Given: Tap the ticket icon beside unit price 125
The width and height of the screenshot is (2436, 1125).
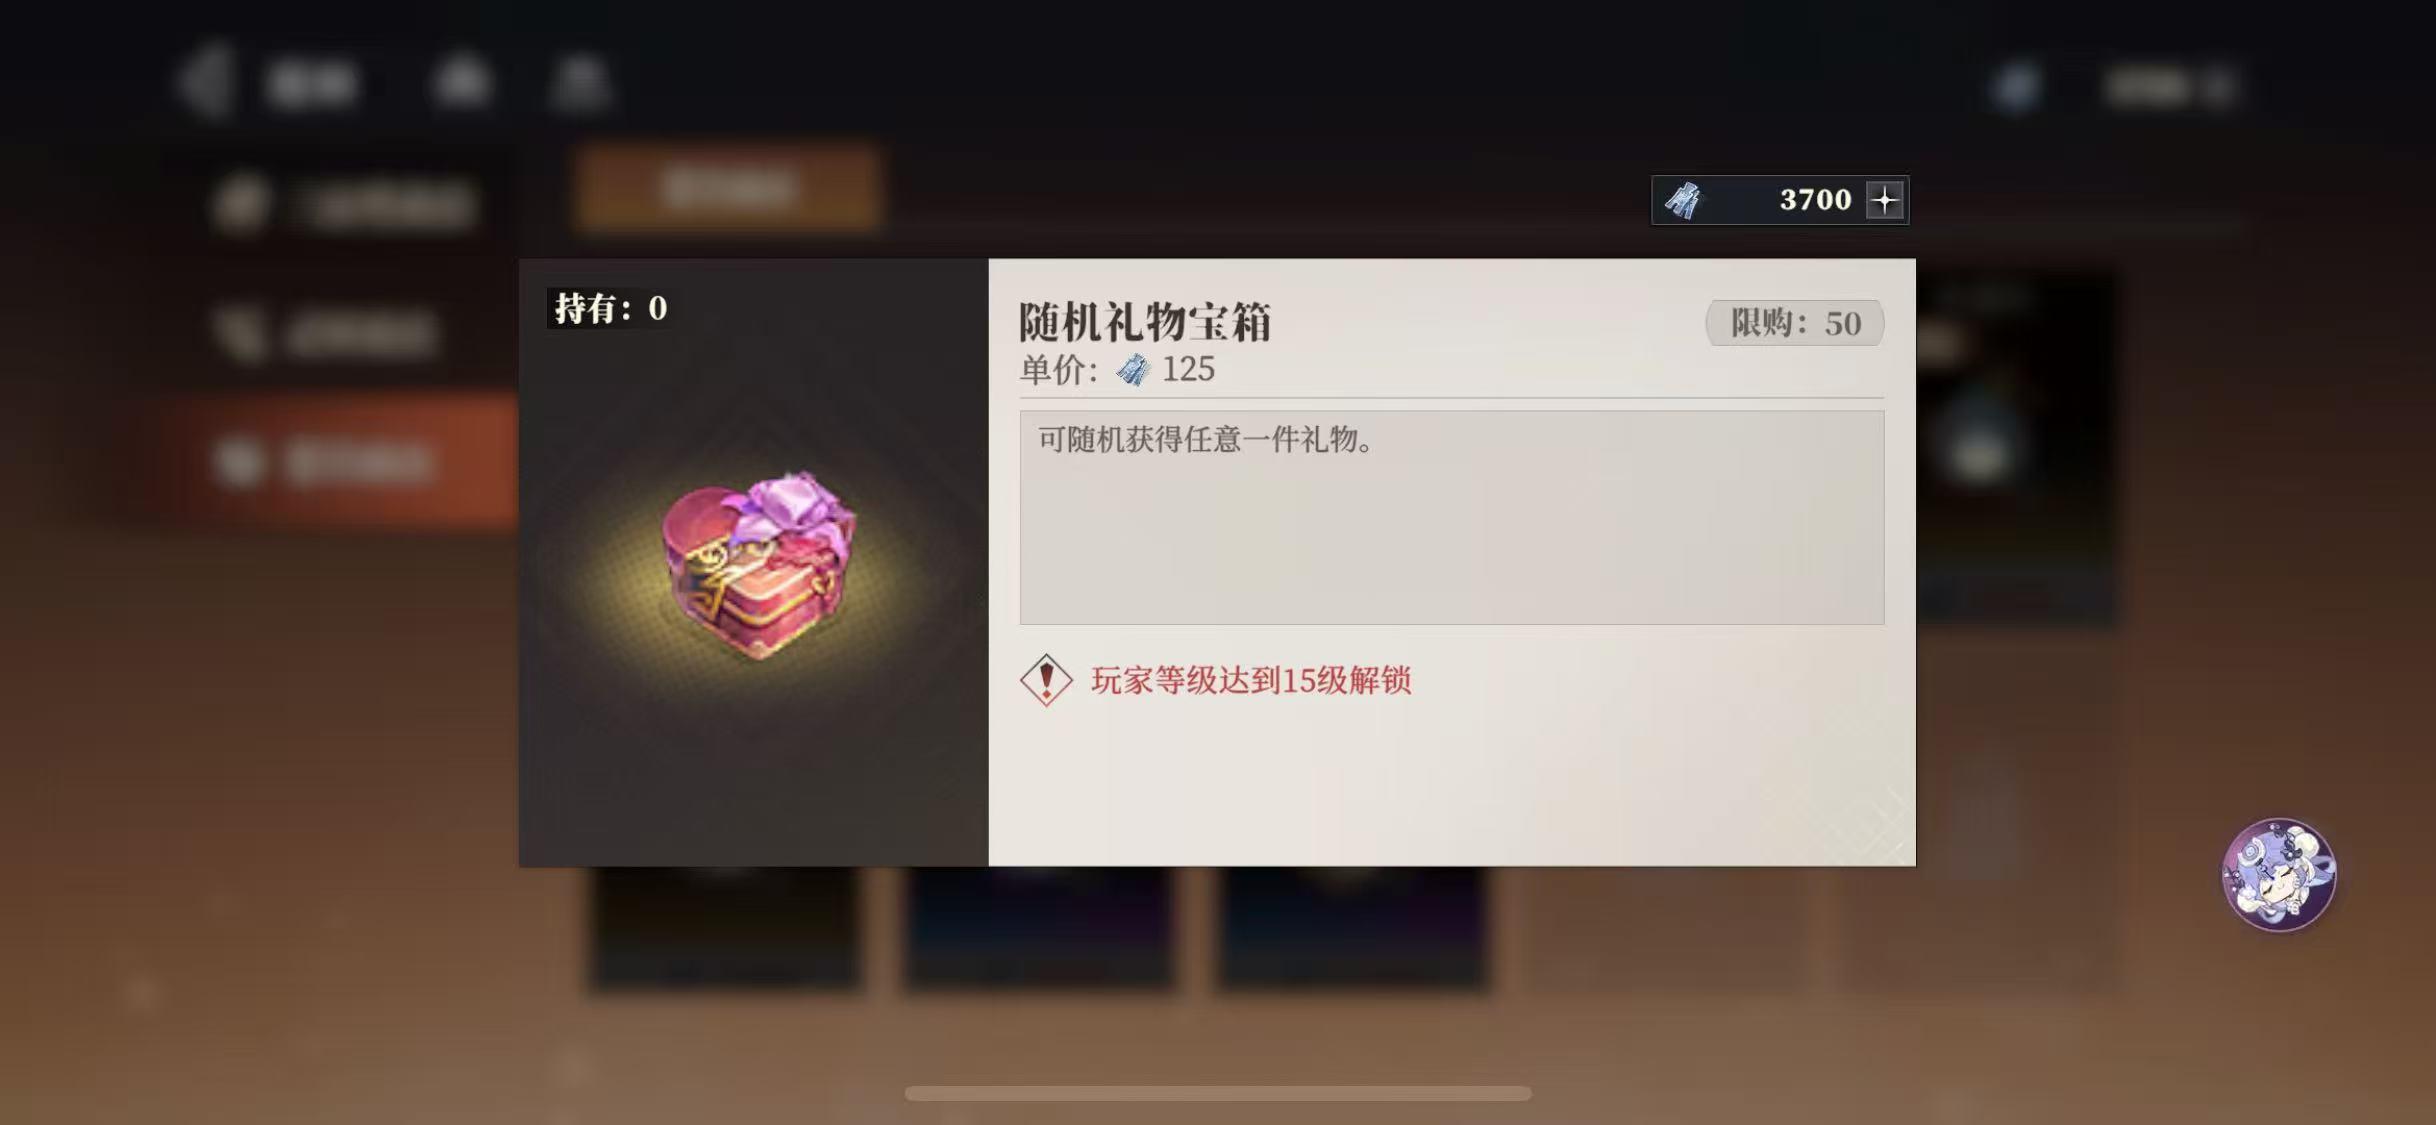Looking at the screenshot, I should [x=1133, y=370].
